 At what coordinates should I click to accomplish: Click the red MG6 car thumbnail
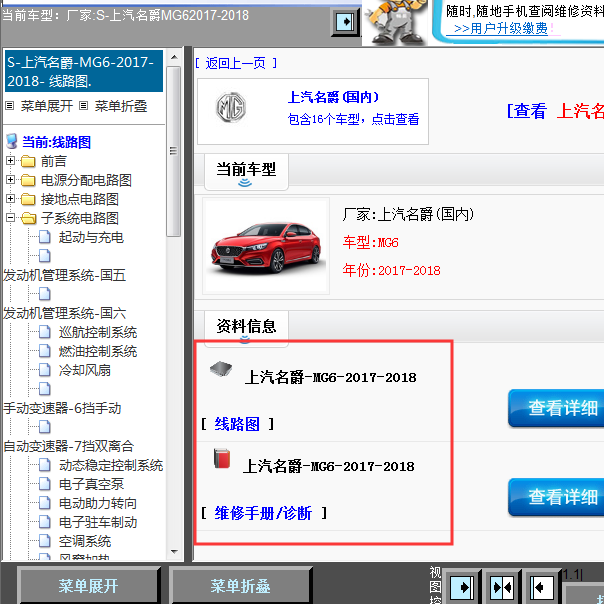266,246
